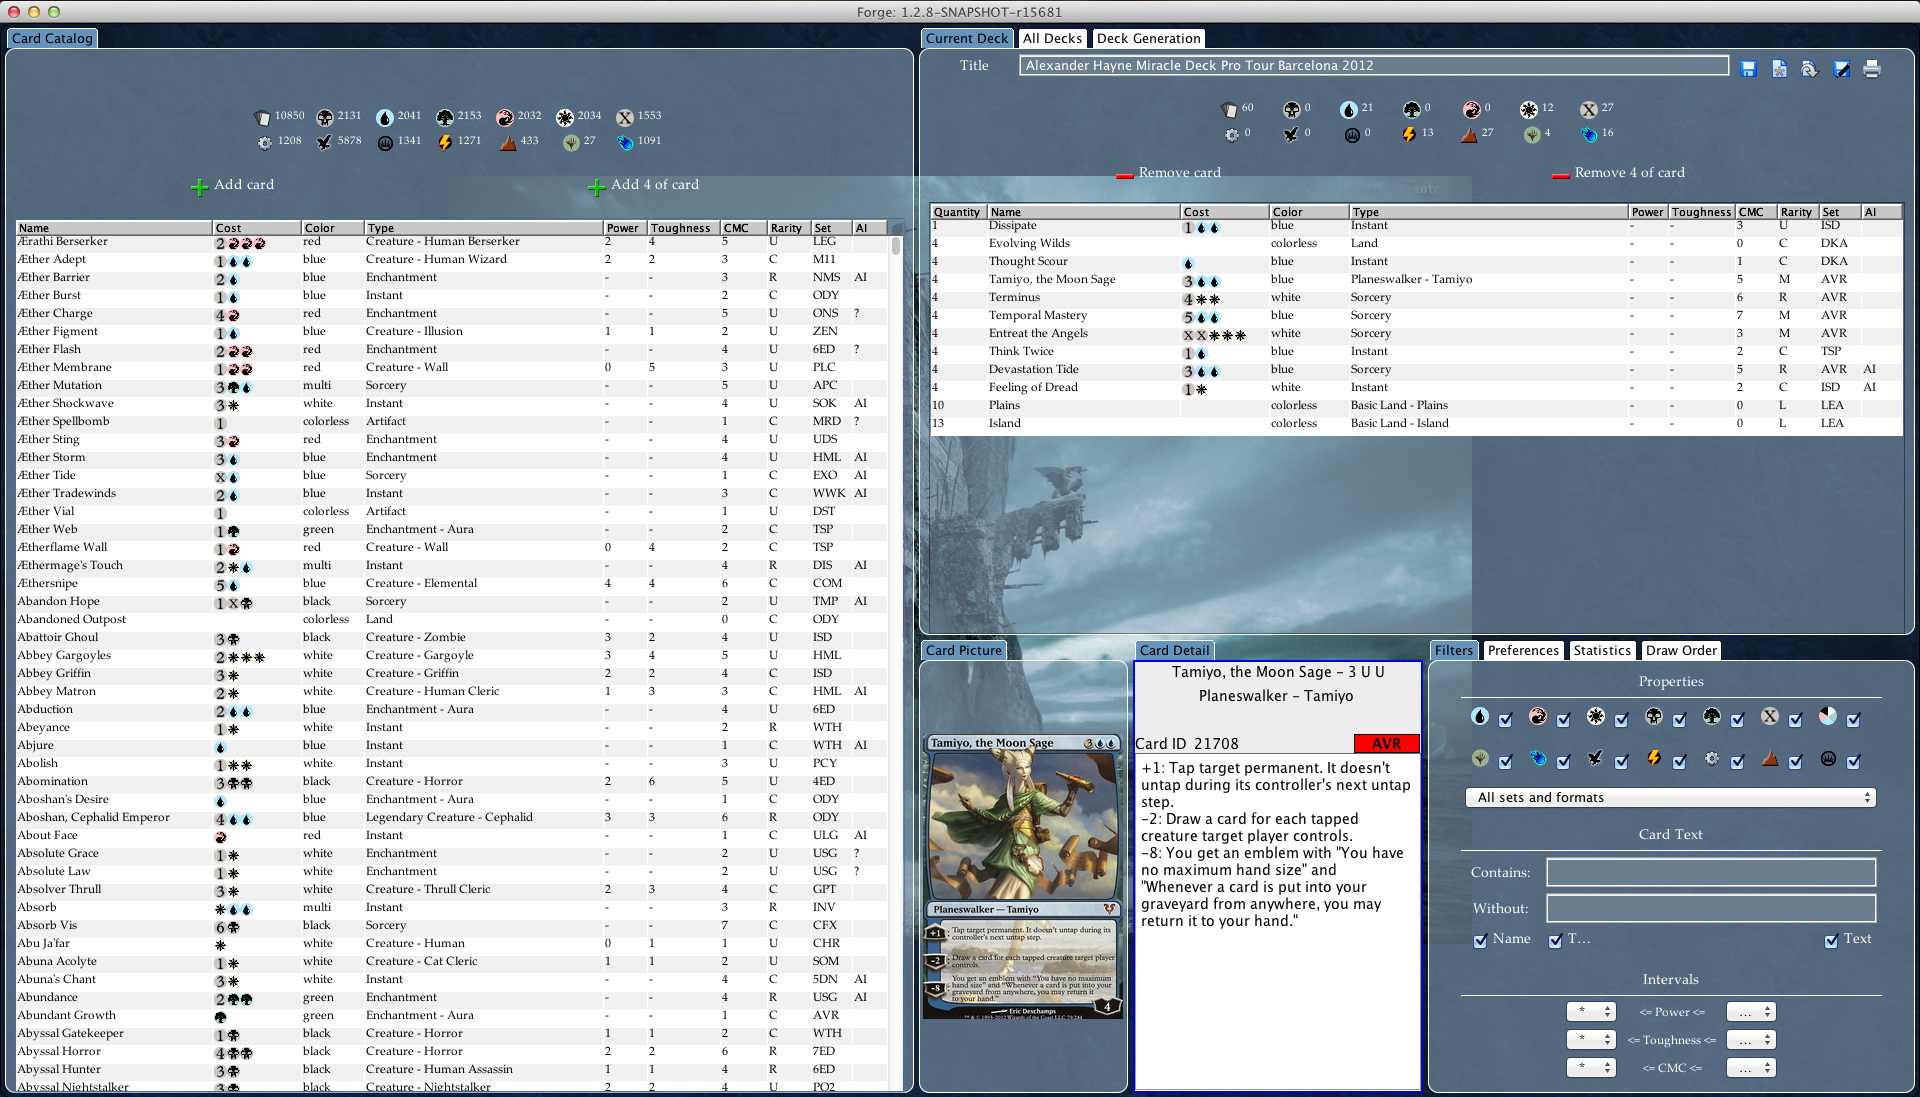The image size is (1920, 1097).
Task: Click the blue mana count icon in Card Catalog
Action: [384, 117]
